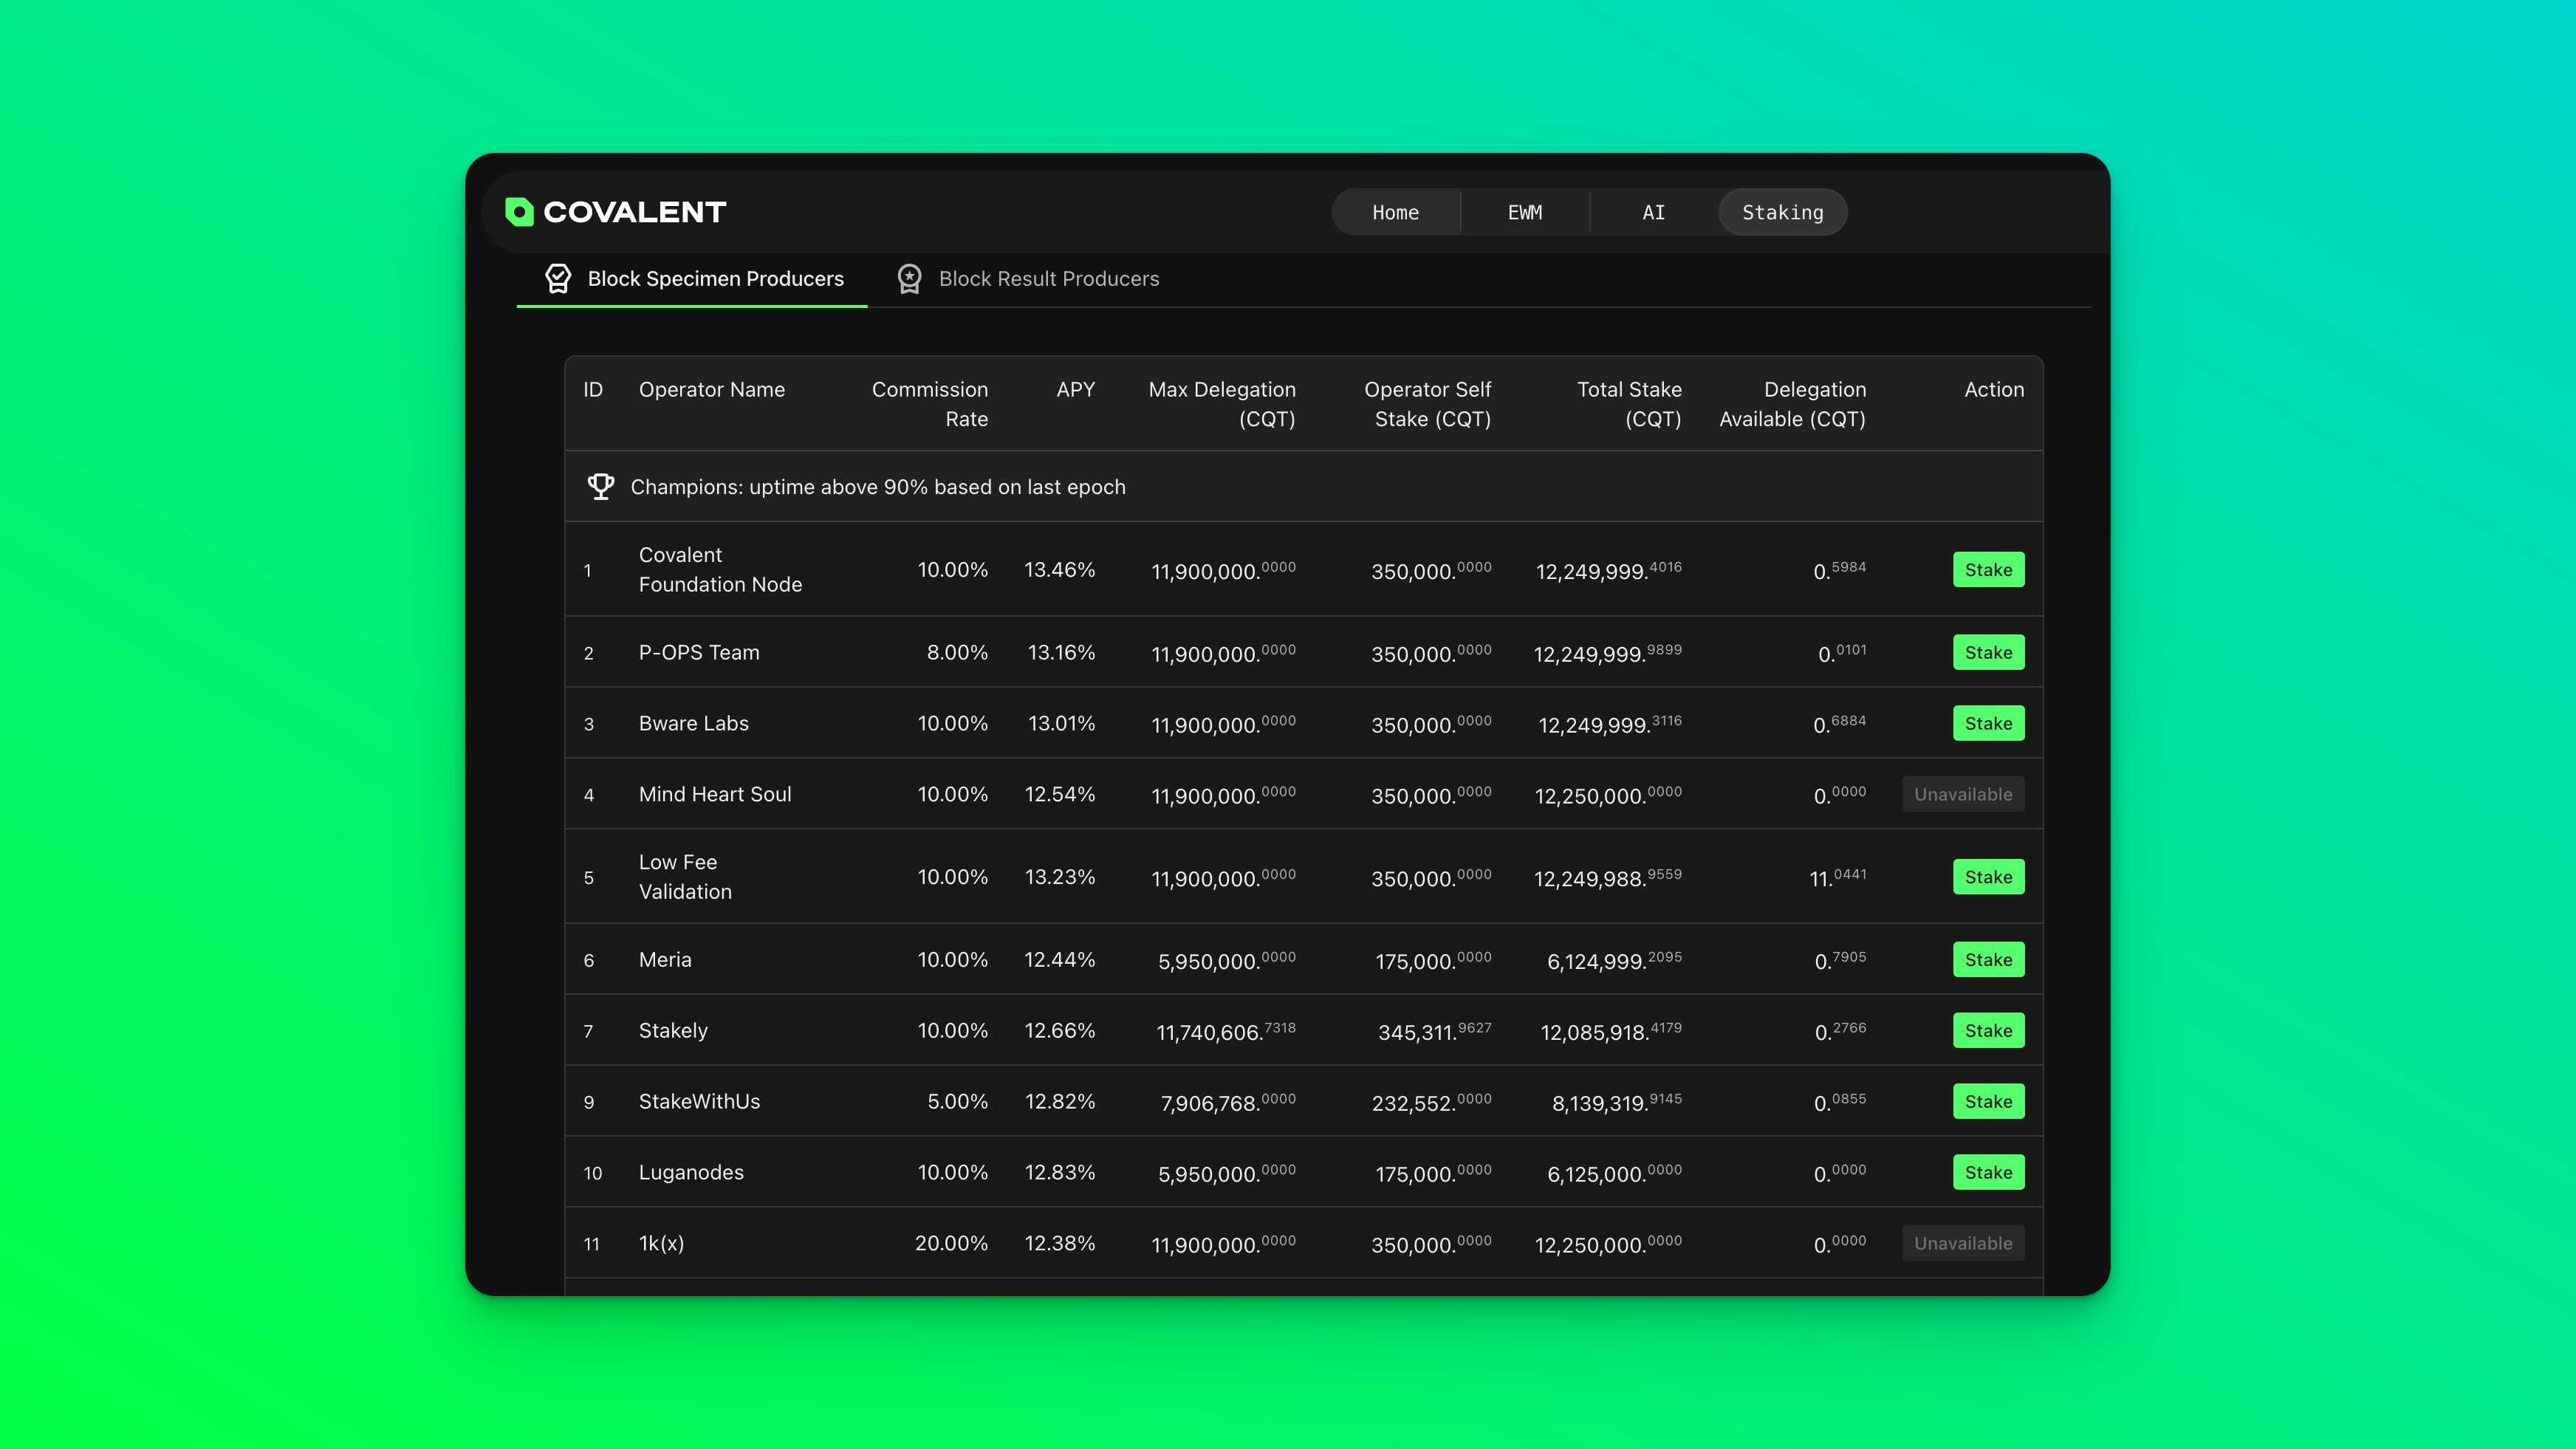Click the Total Stake (CQT) header
The height and width of the screenshot is (1449, 2576).
click(x=1629, y=404)
